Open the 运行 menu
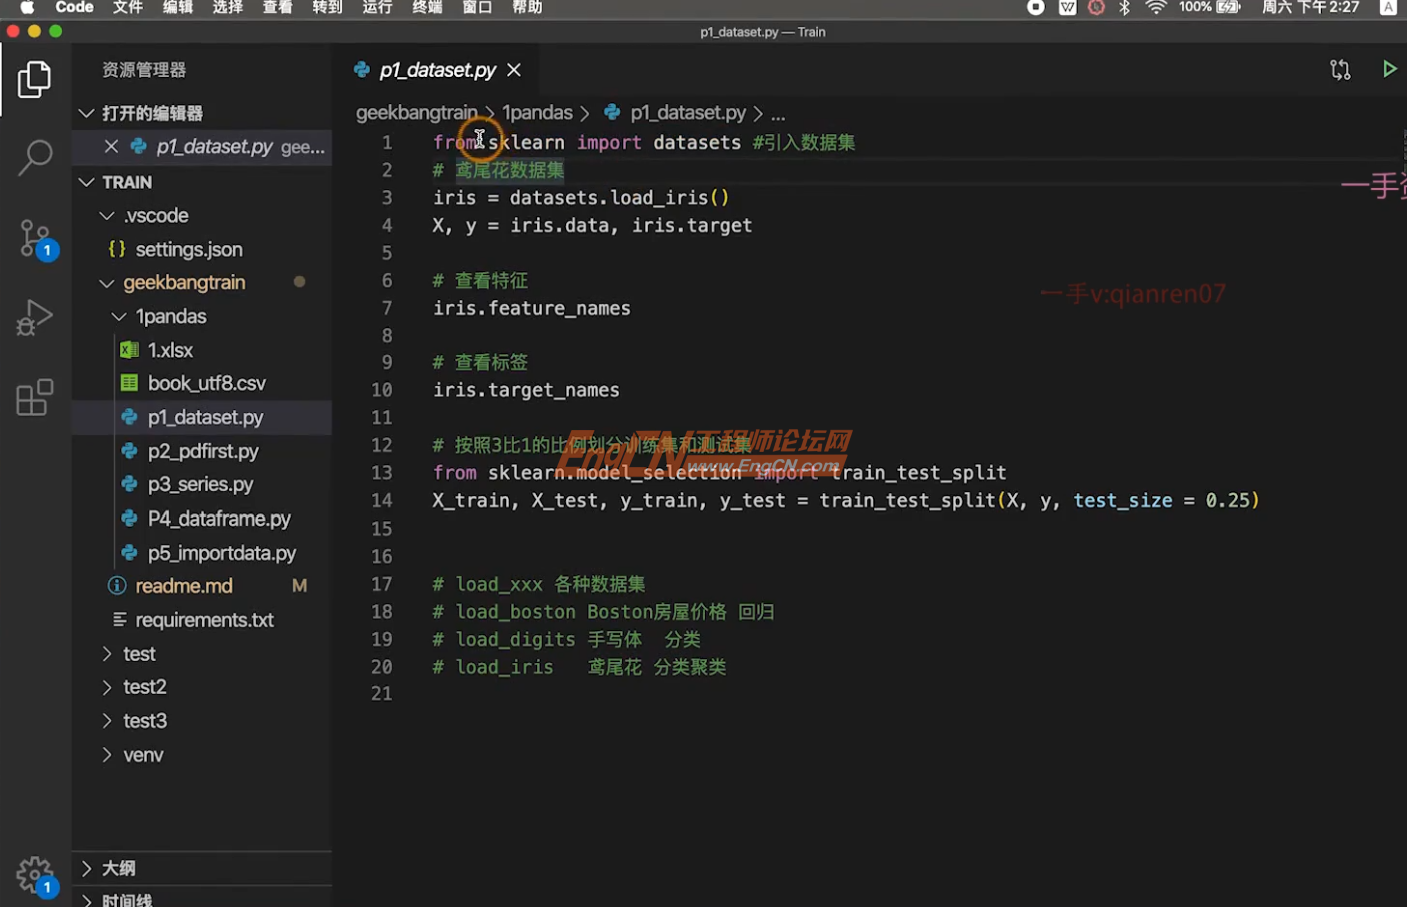1407x907 pixels. point(377,7)
